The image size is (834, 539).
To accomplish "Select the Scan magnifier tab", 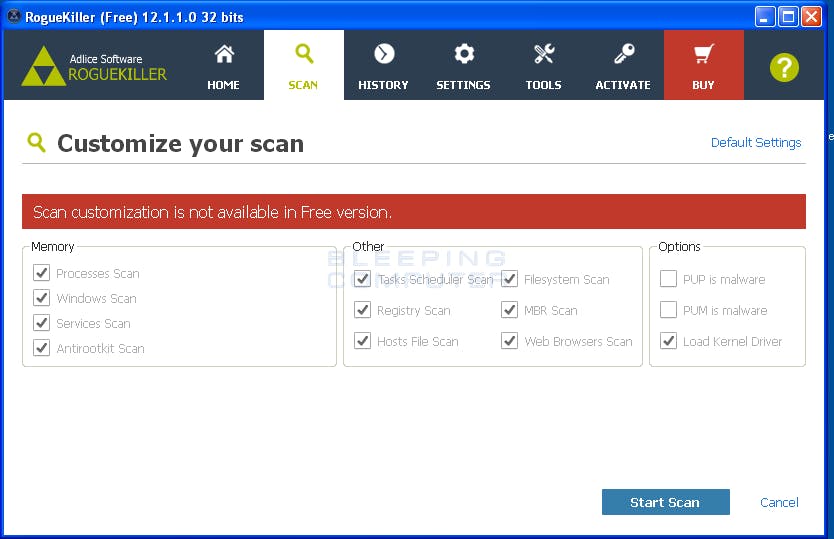I will pyautogui.click(x=304, y=65).
